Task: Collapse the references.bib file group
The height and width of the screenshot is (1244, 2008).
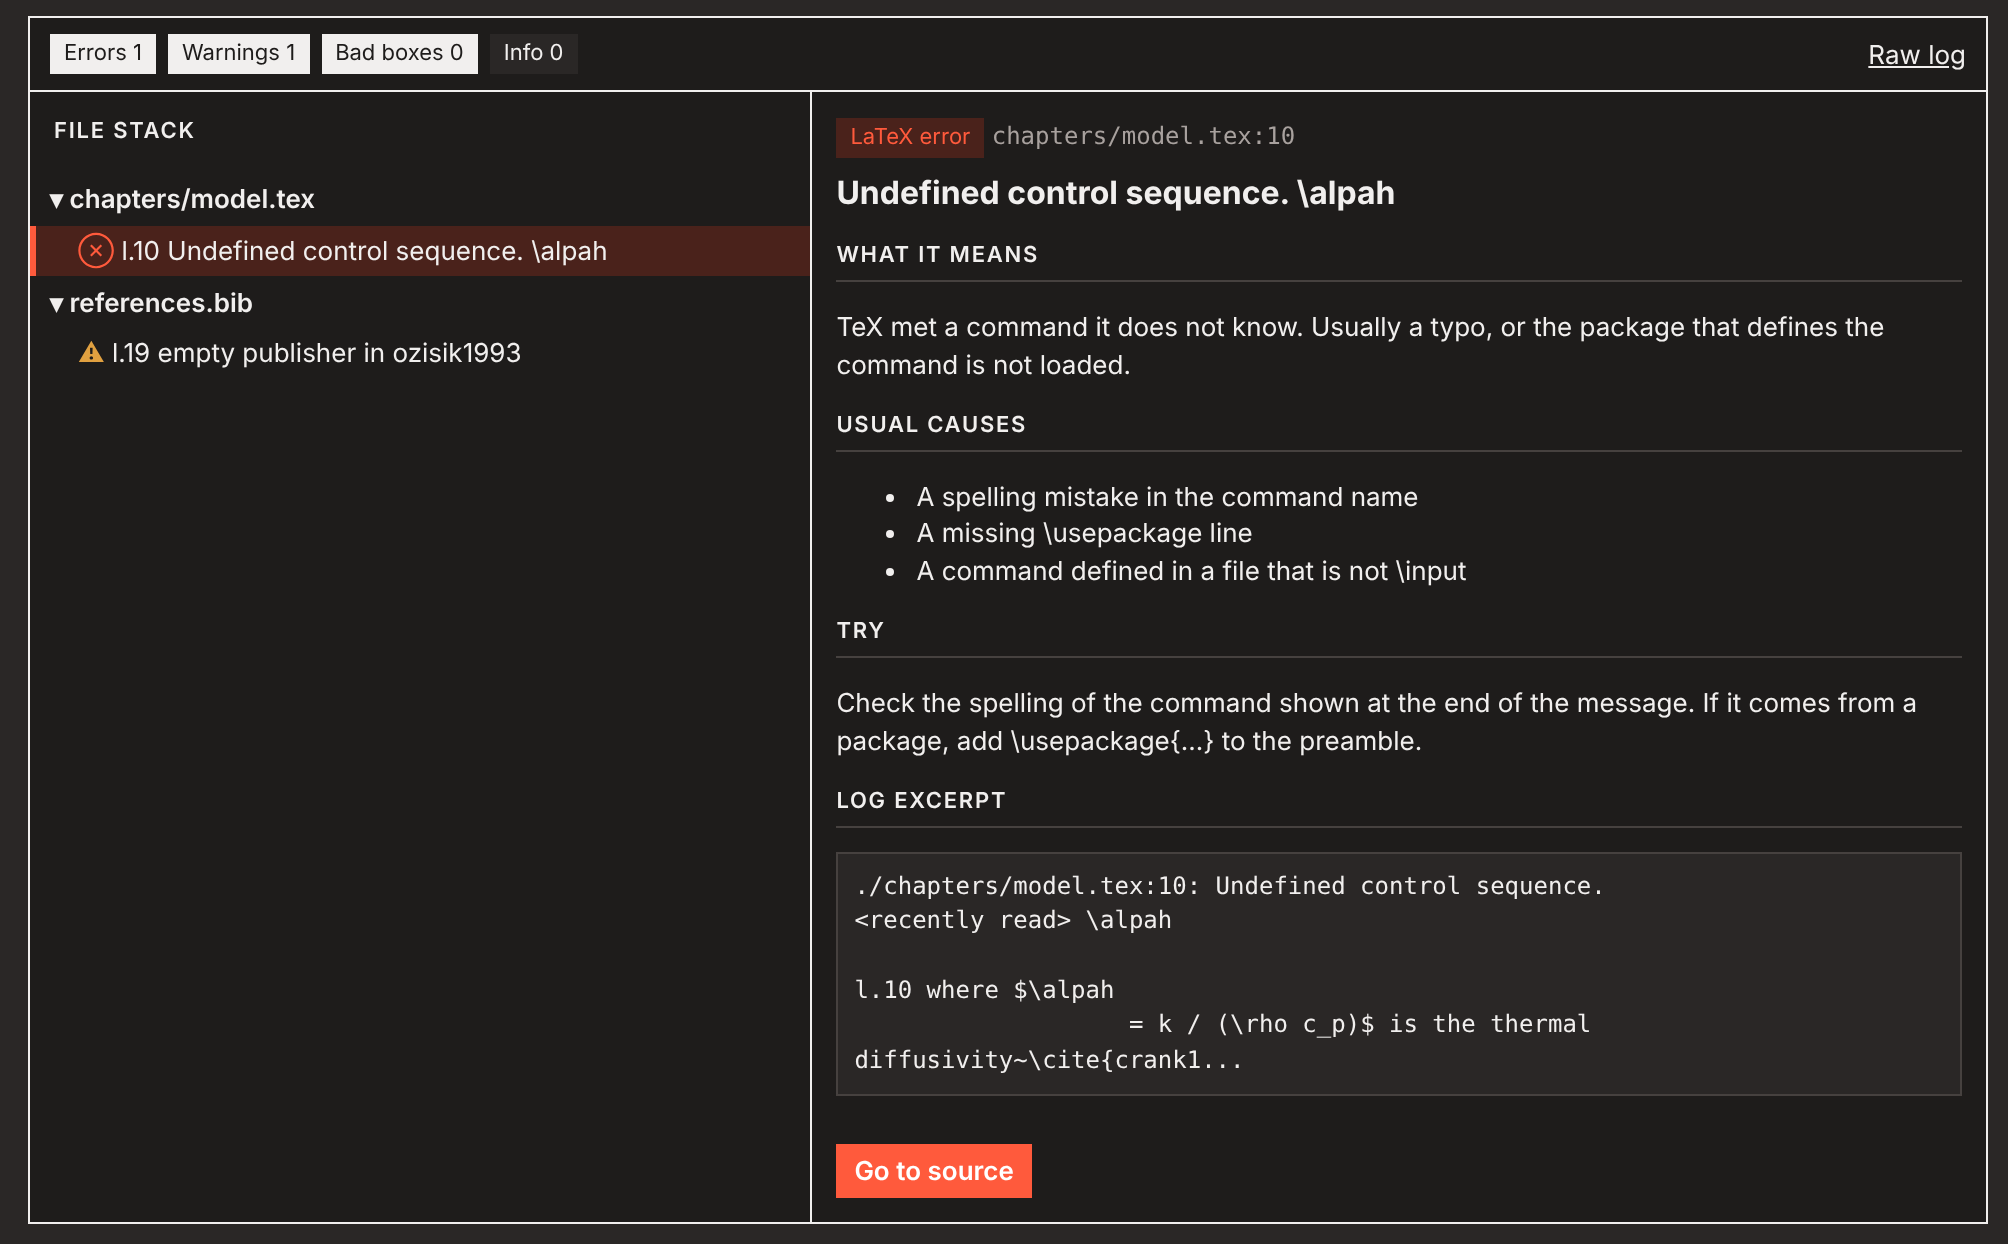Action: tap(152, 303)
